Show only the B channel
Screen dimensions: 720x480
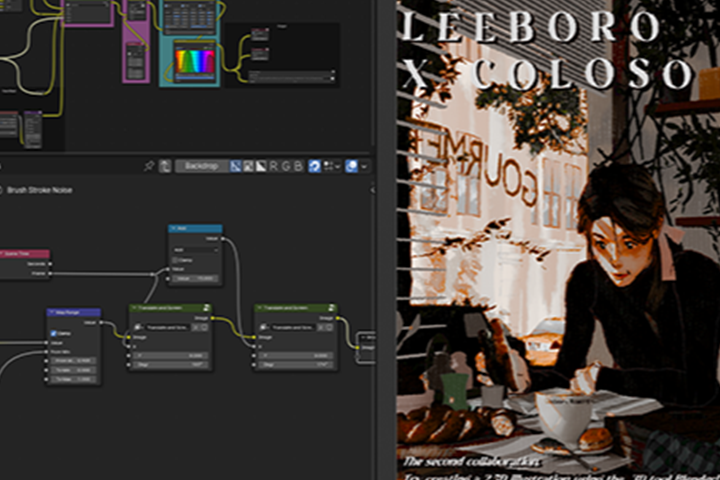[x=298, y=166]
